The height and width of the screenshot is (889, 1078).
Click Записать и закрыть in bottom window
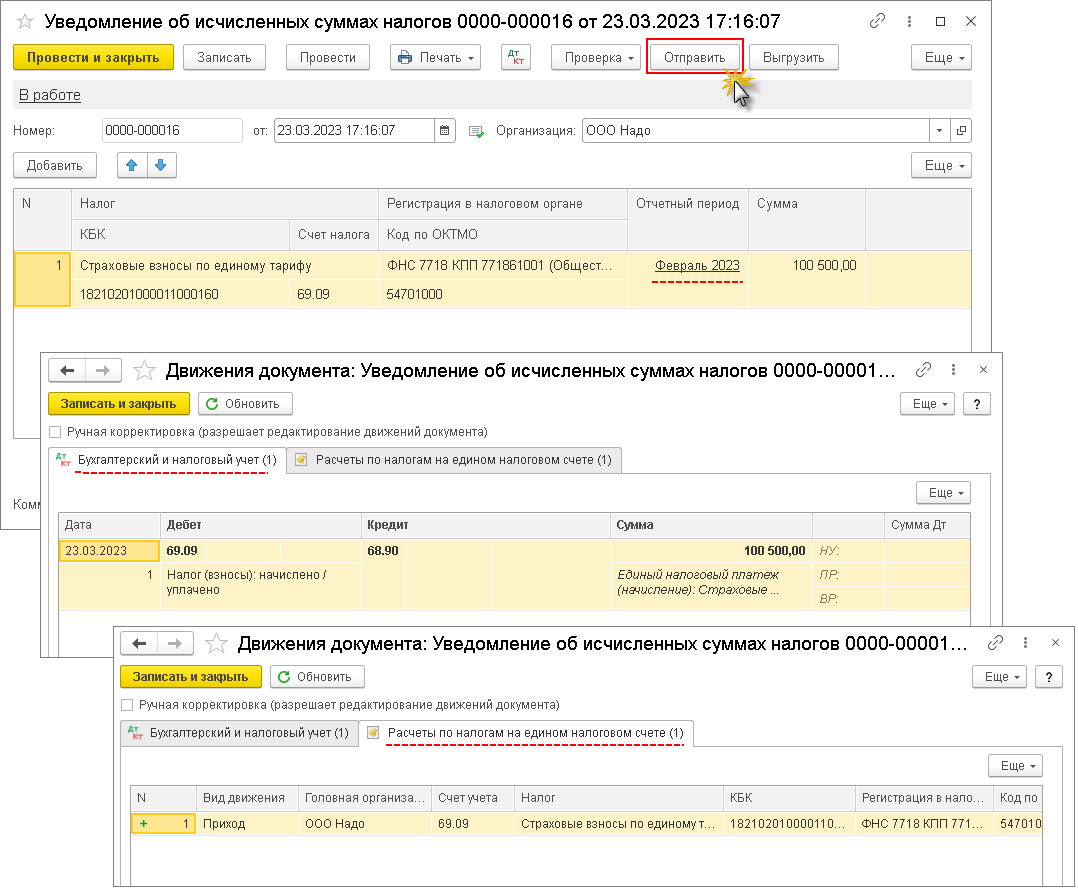190,677
